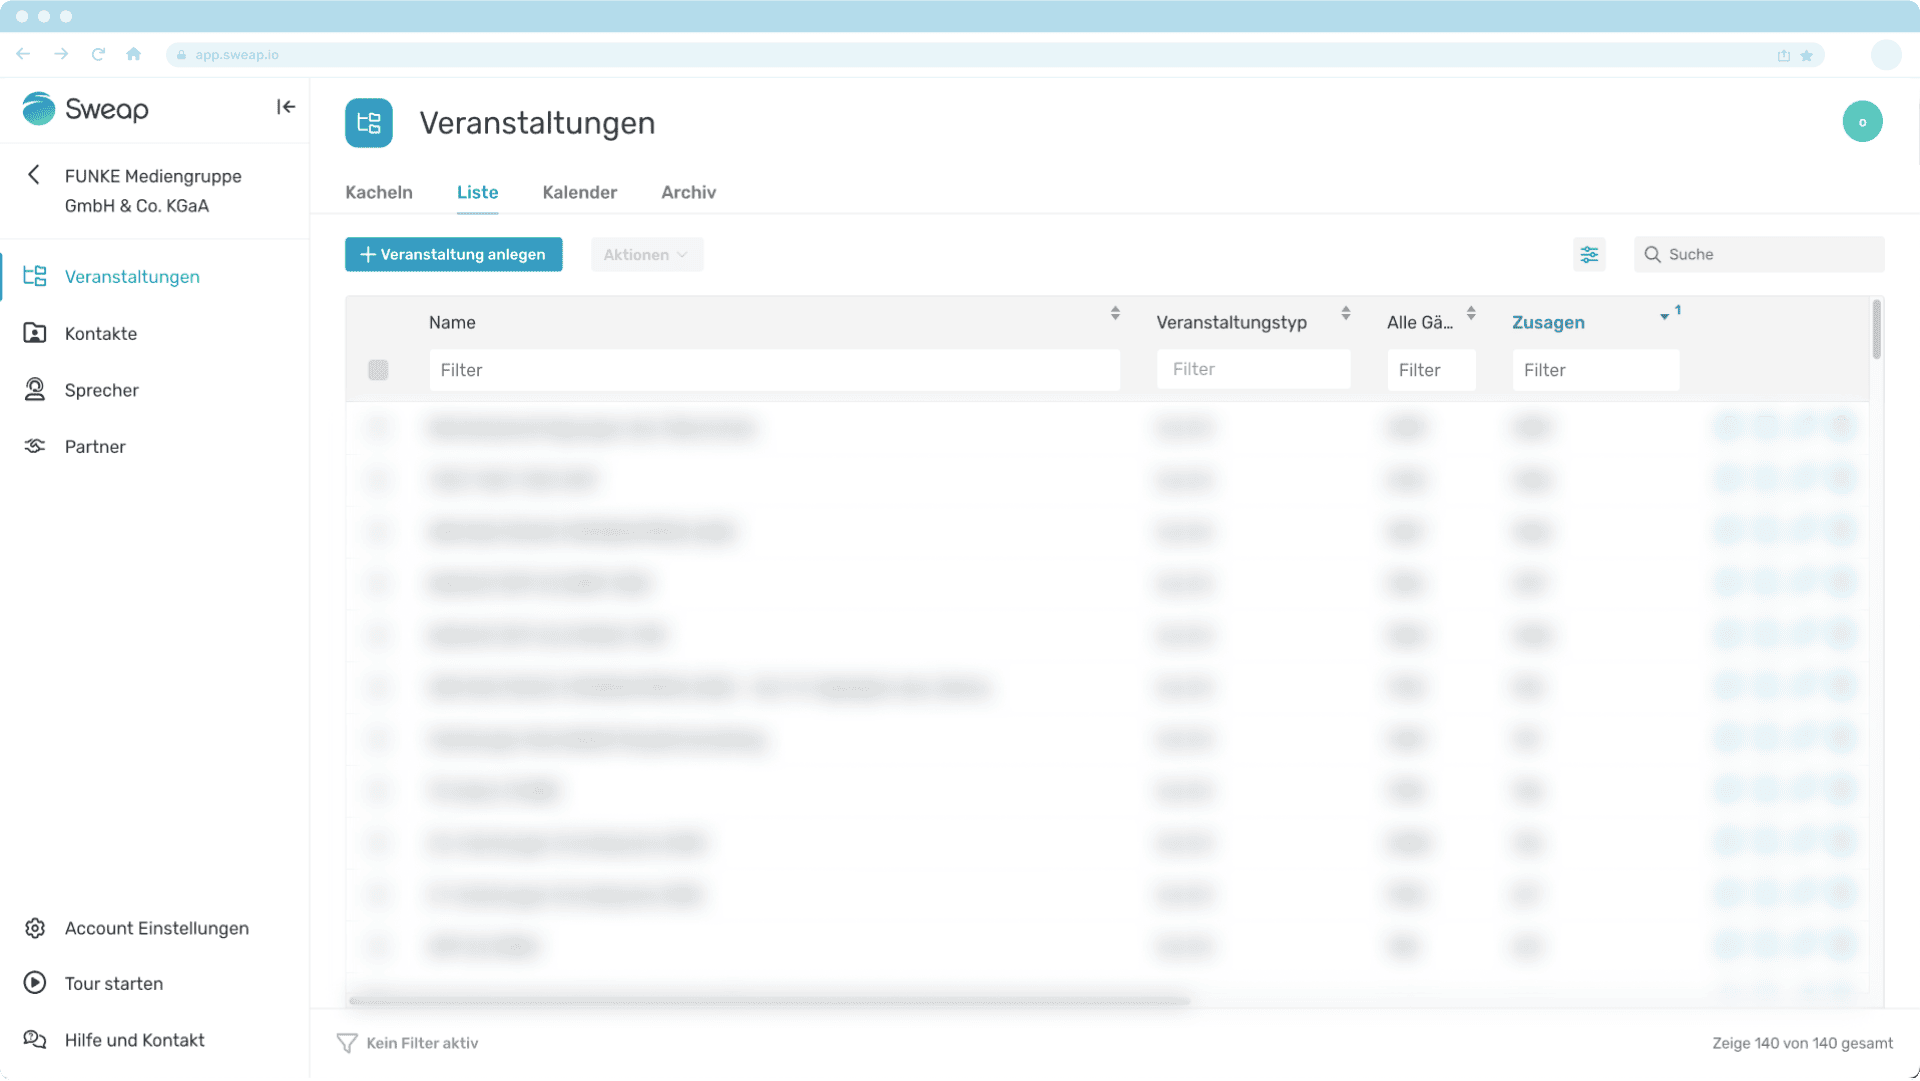
Task: Expand the Aktionen dropdown
Action: tap(646, 255)
